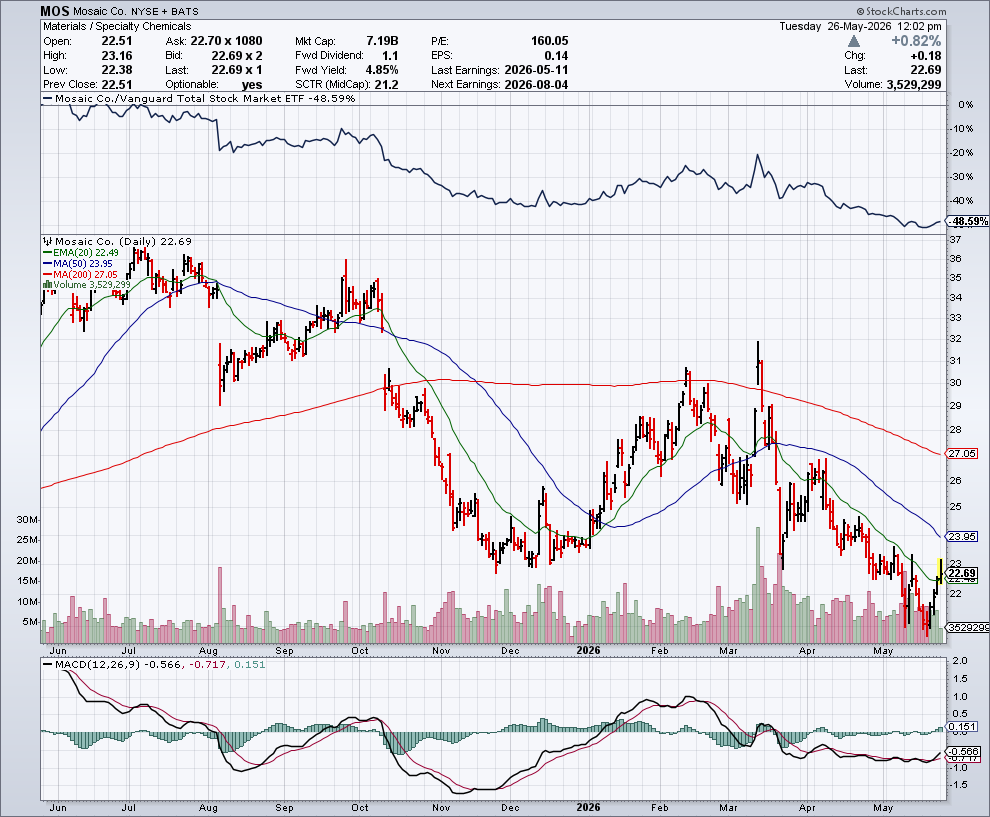
Task: Click the Low value 22.38
Action: (x=117, y=70)
